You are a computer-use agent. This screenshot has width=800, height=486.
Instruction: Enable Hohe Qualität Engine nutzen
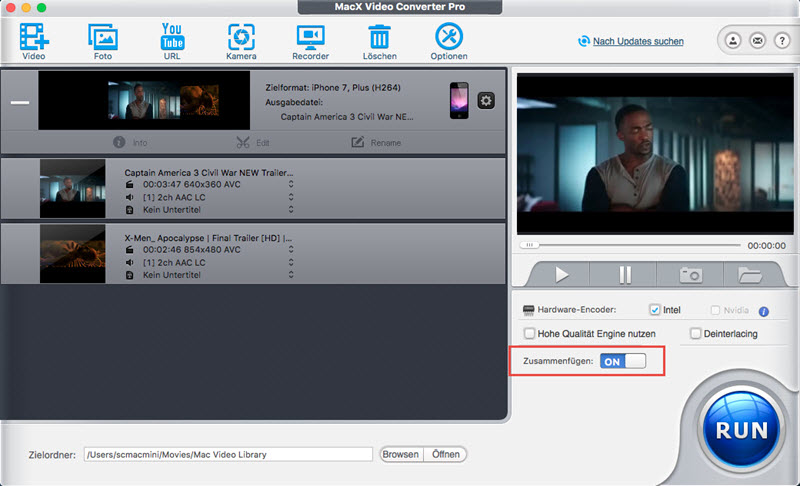click(529, 334)
